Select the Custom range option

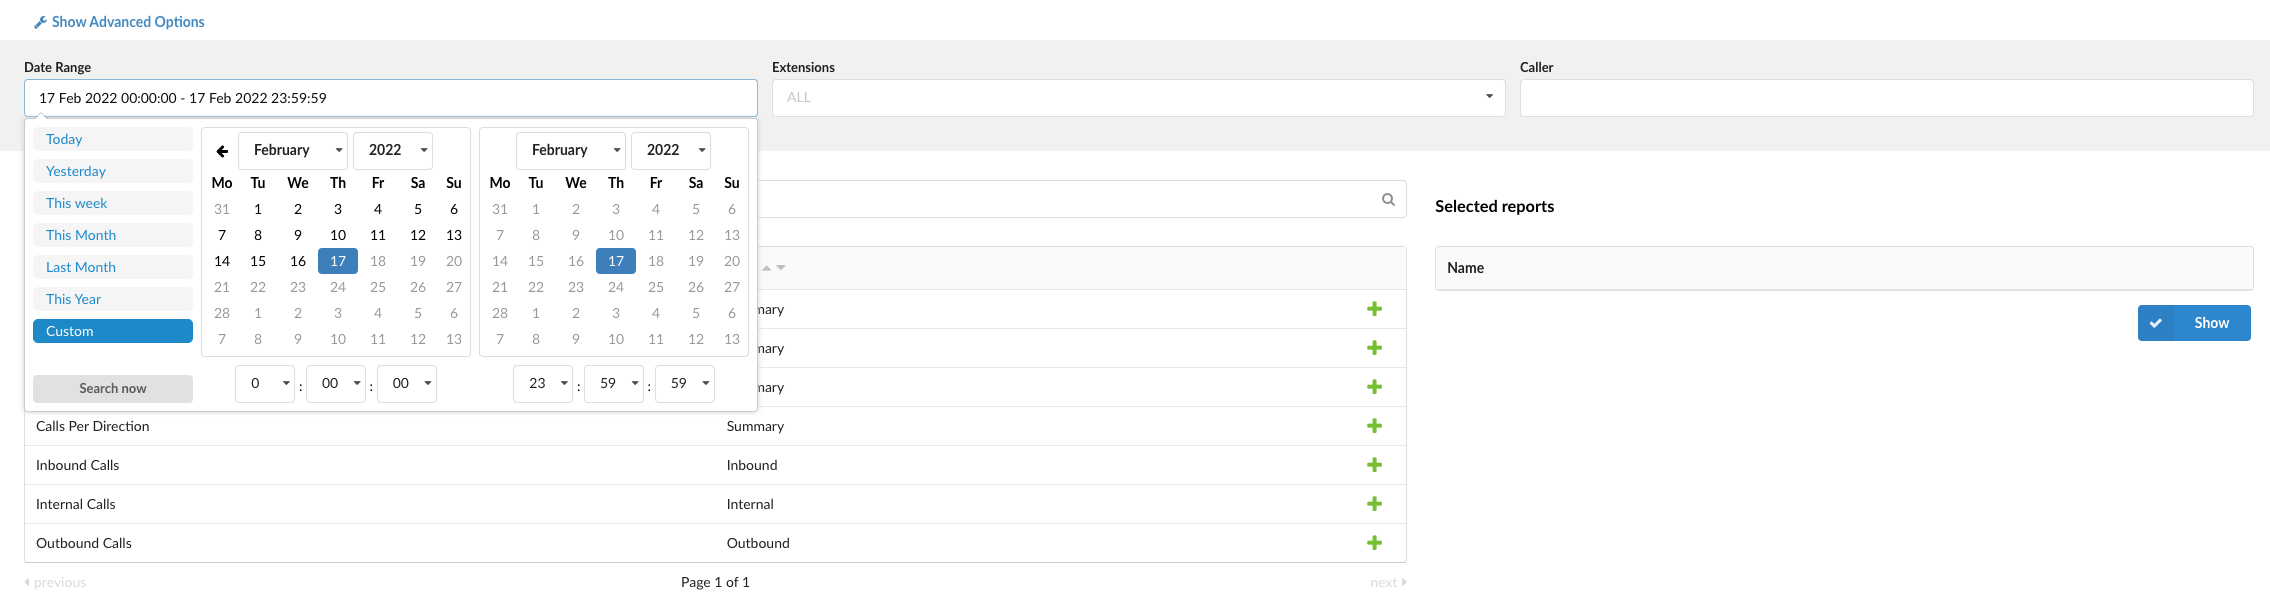pos(113,331)
